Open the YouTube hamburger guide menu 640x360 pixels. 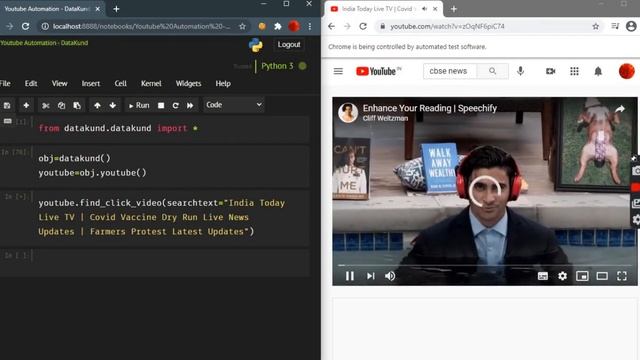pos(338,71)
